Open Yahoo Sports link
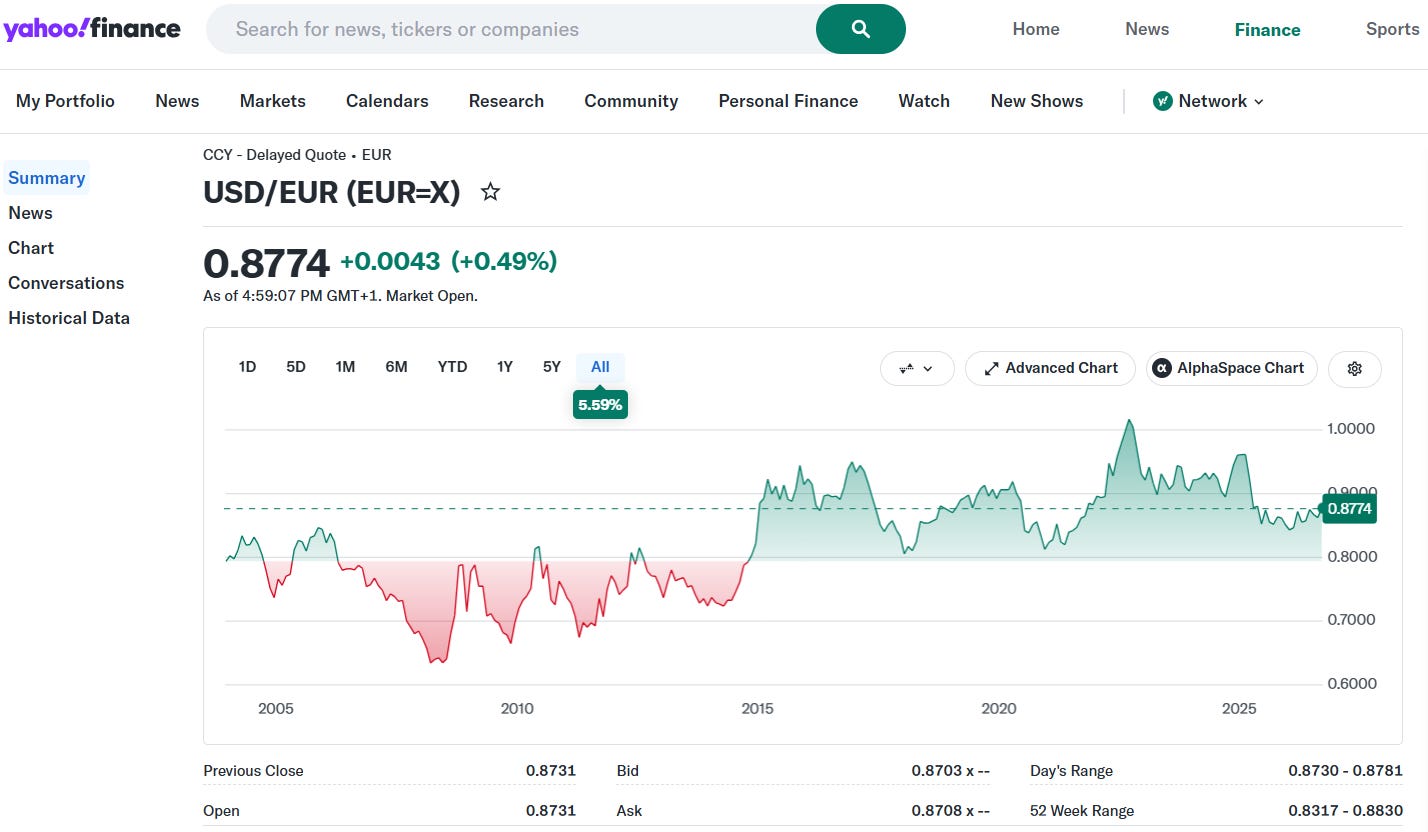The height and width of the screenshot is (832, 1428). point(1393,29)
